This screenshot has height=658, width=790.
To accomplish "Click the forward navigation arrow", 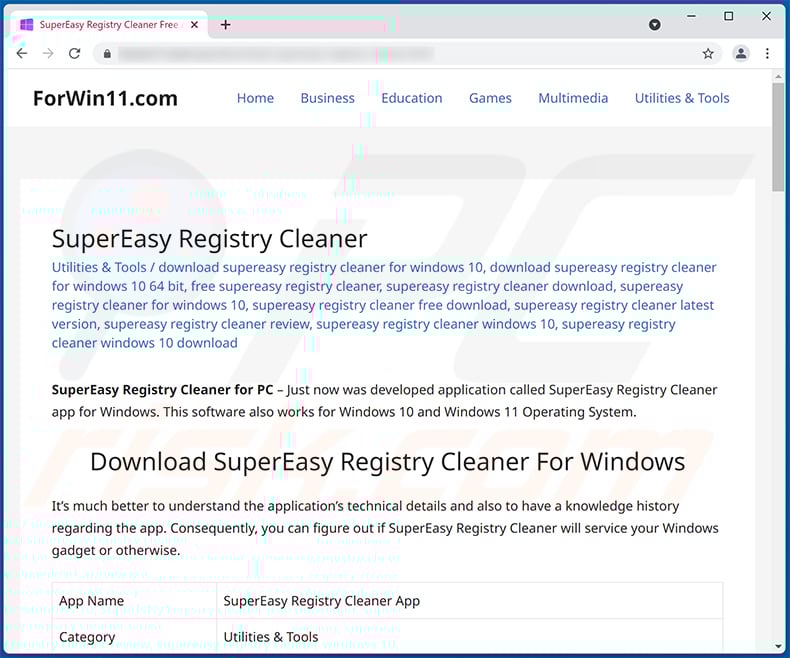I will [x=47, y=54].
